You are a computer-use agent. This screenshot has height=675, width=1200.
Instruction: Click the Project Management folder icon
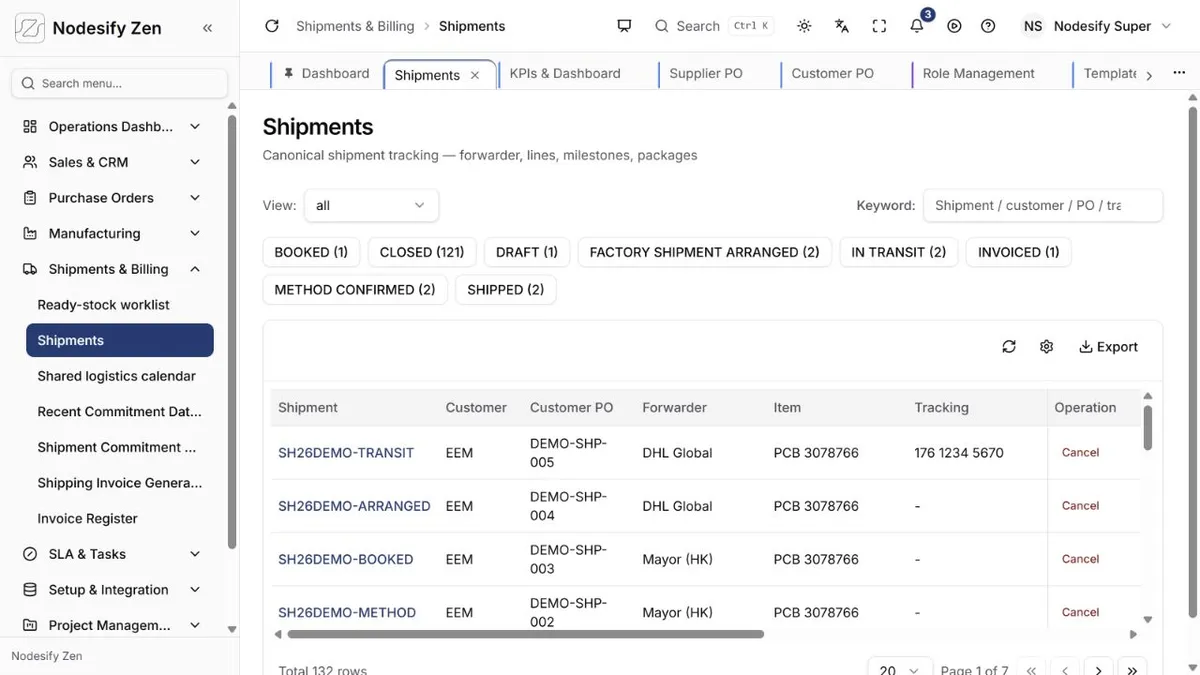30,625
